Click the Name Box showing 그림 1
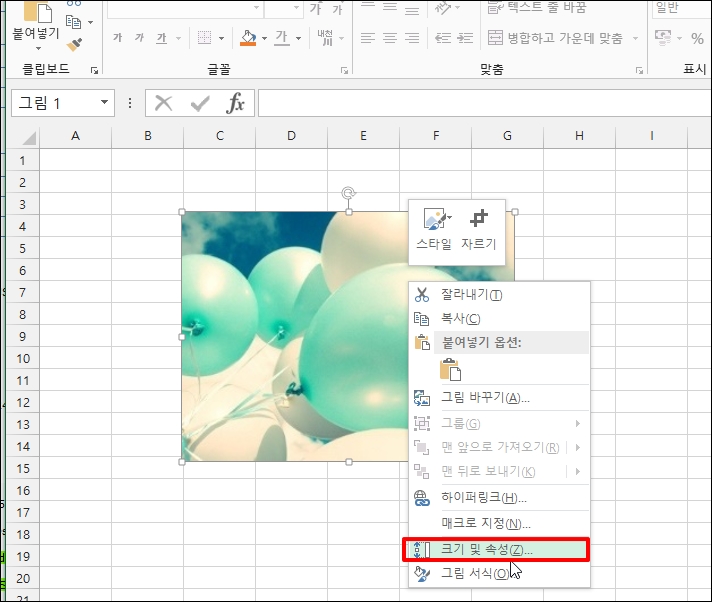This screenshot has width=712, height=602. tap(55, 103)
